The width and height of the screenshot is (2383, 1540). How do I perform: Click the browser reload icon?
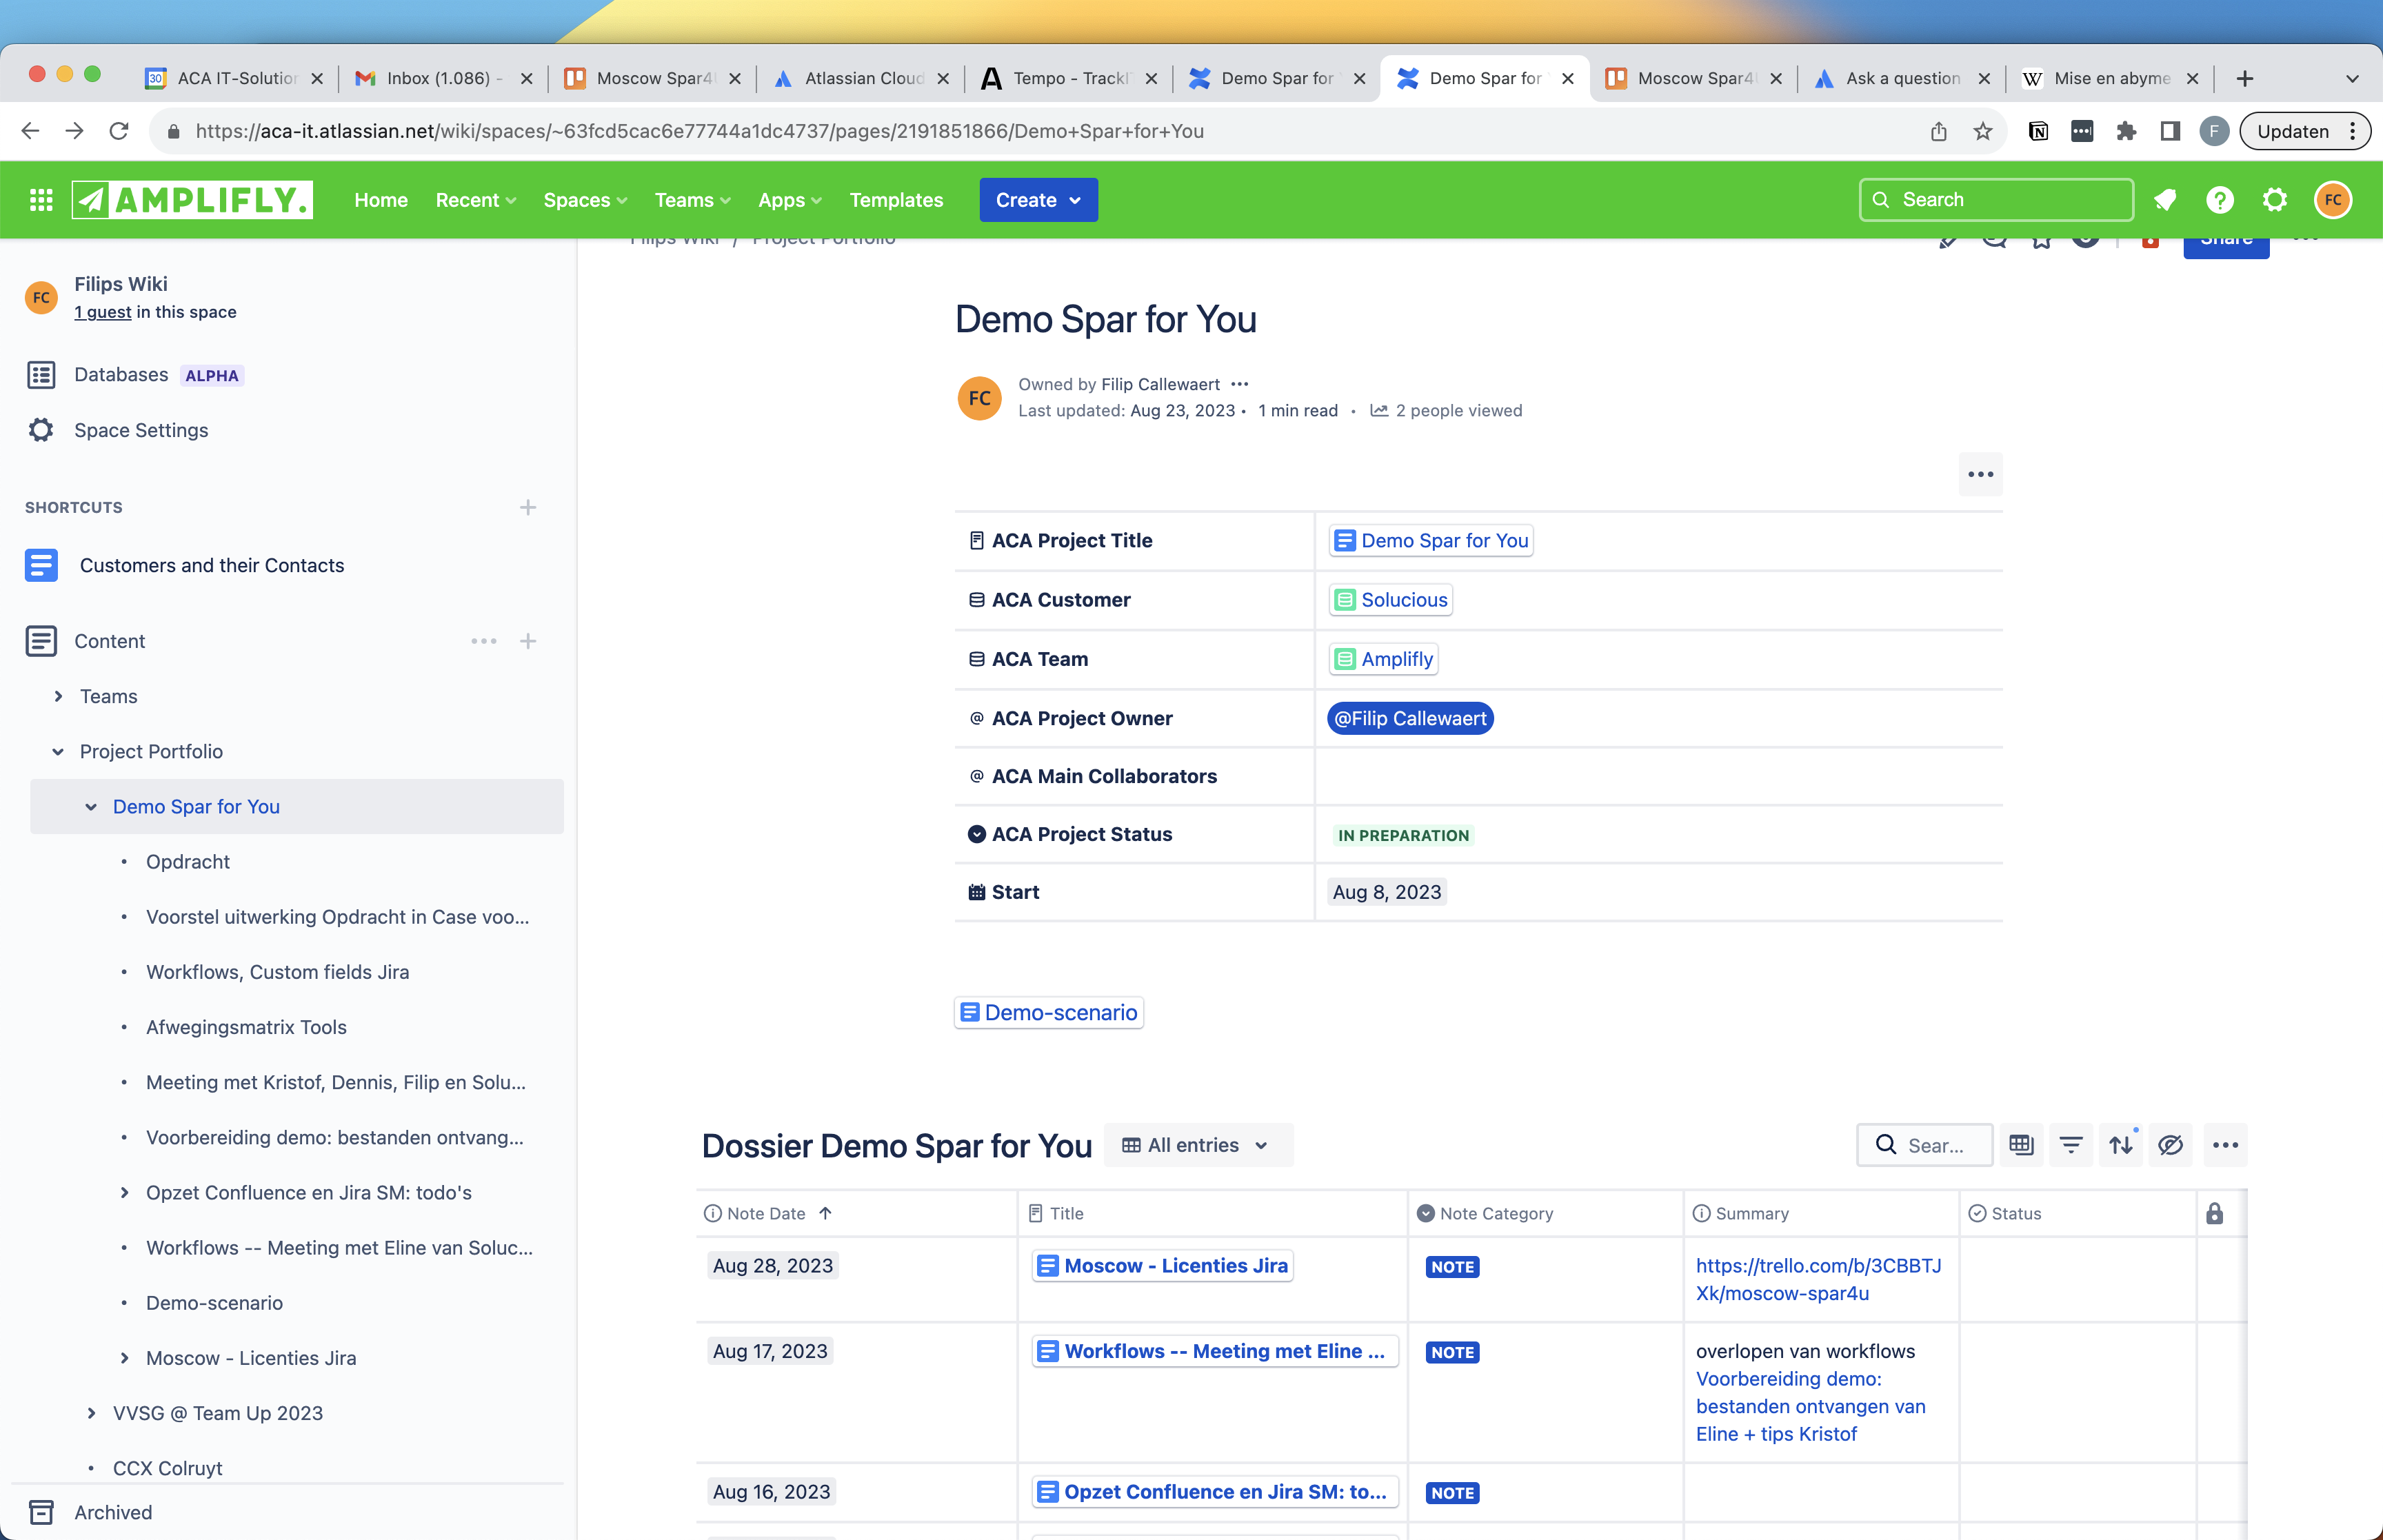pos(119,131)
